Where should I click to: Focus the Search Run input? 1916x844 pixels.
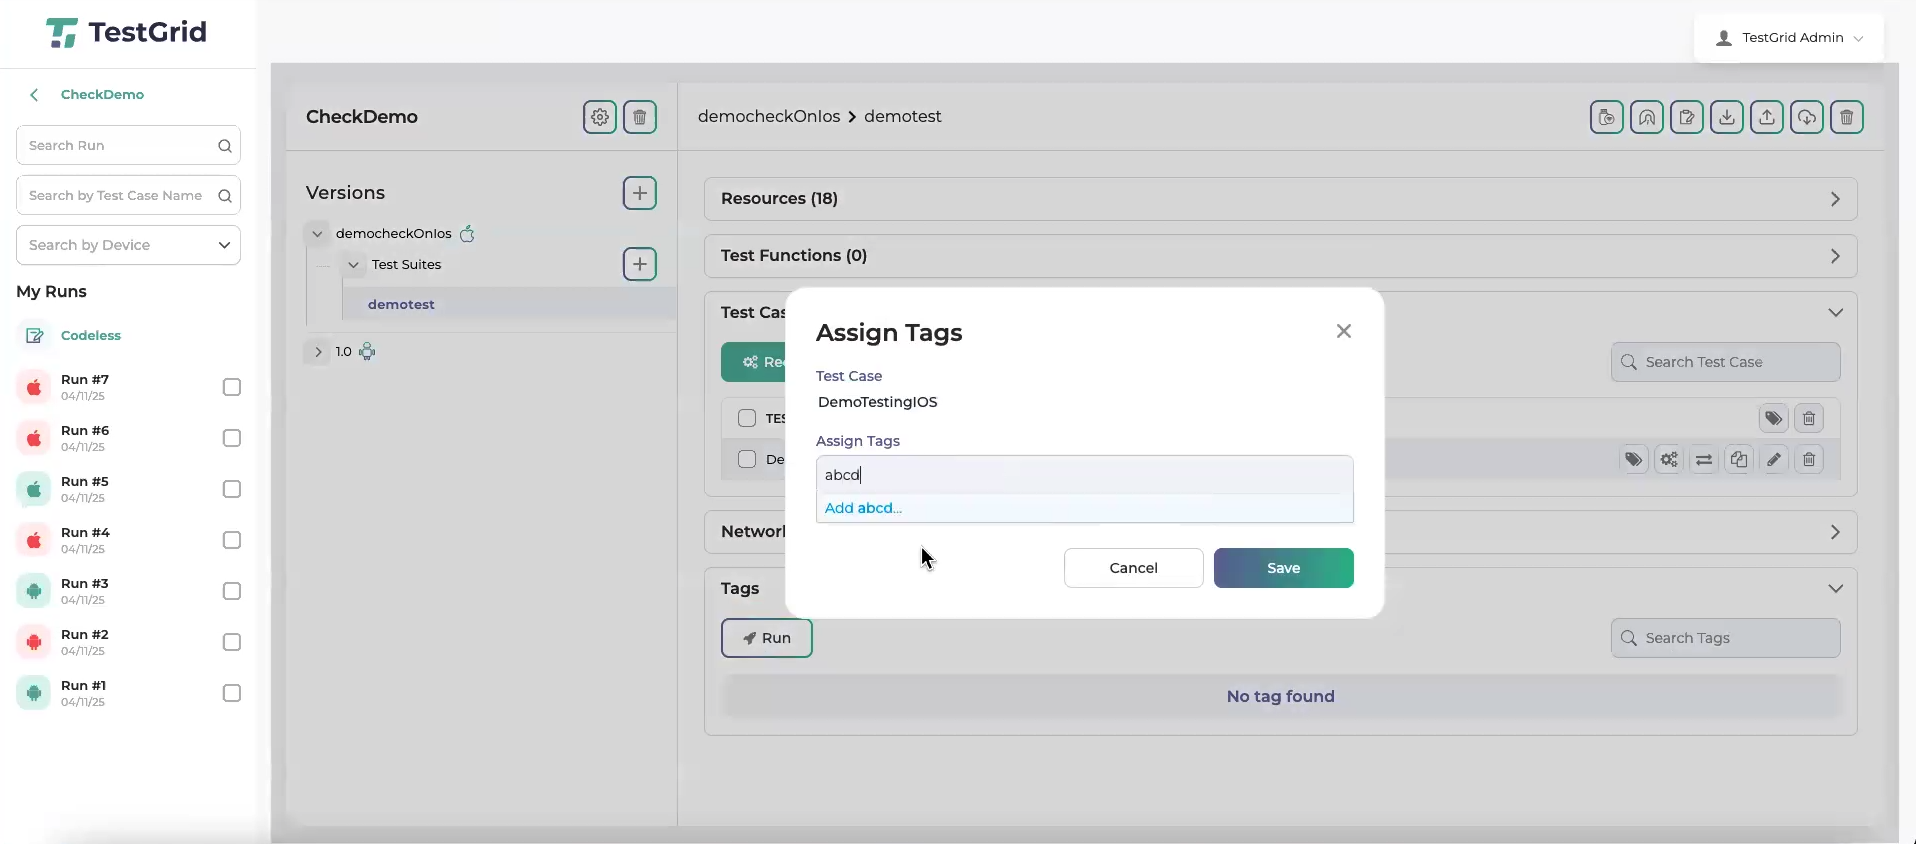pyautogui.click(x=128, y=145)
